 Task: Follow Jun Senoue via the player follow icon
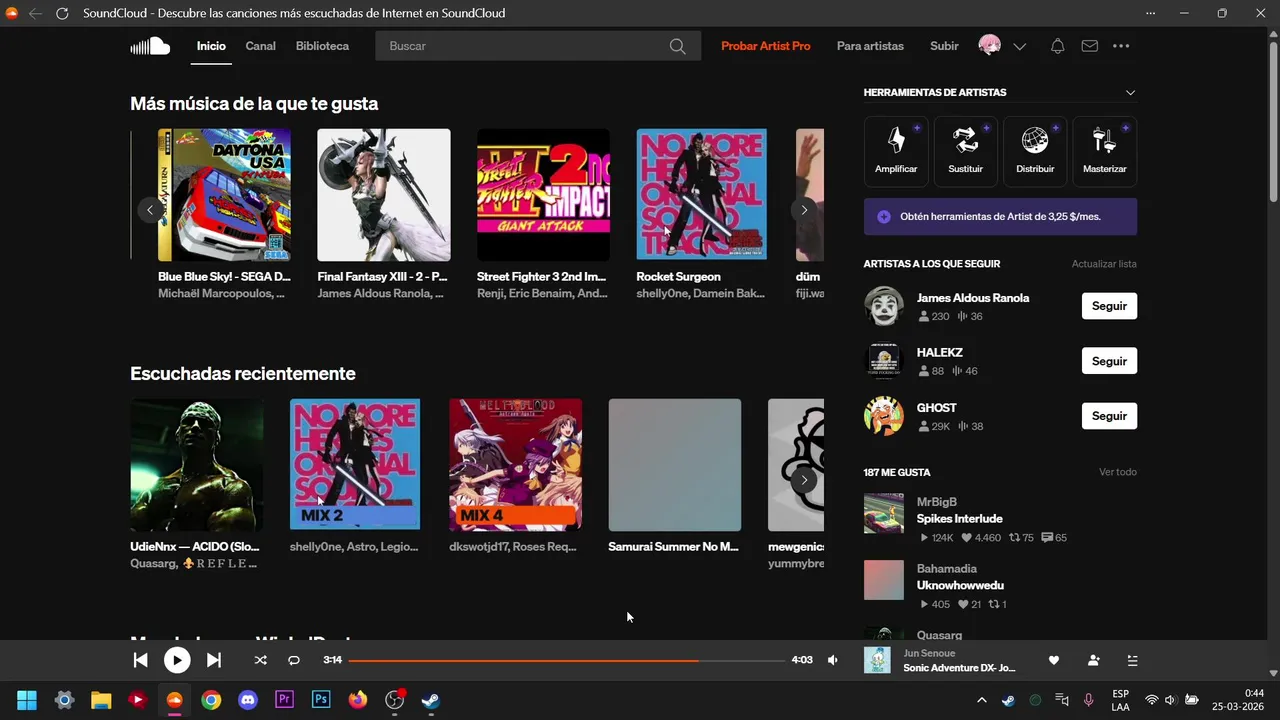tap(1093, 660)
